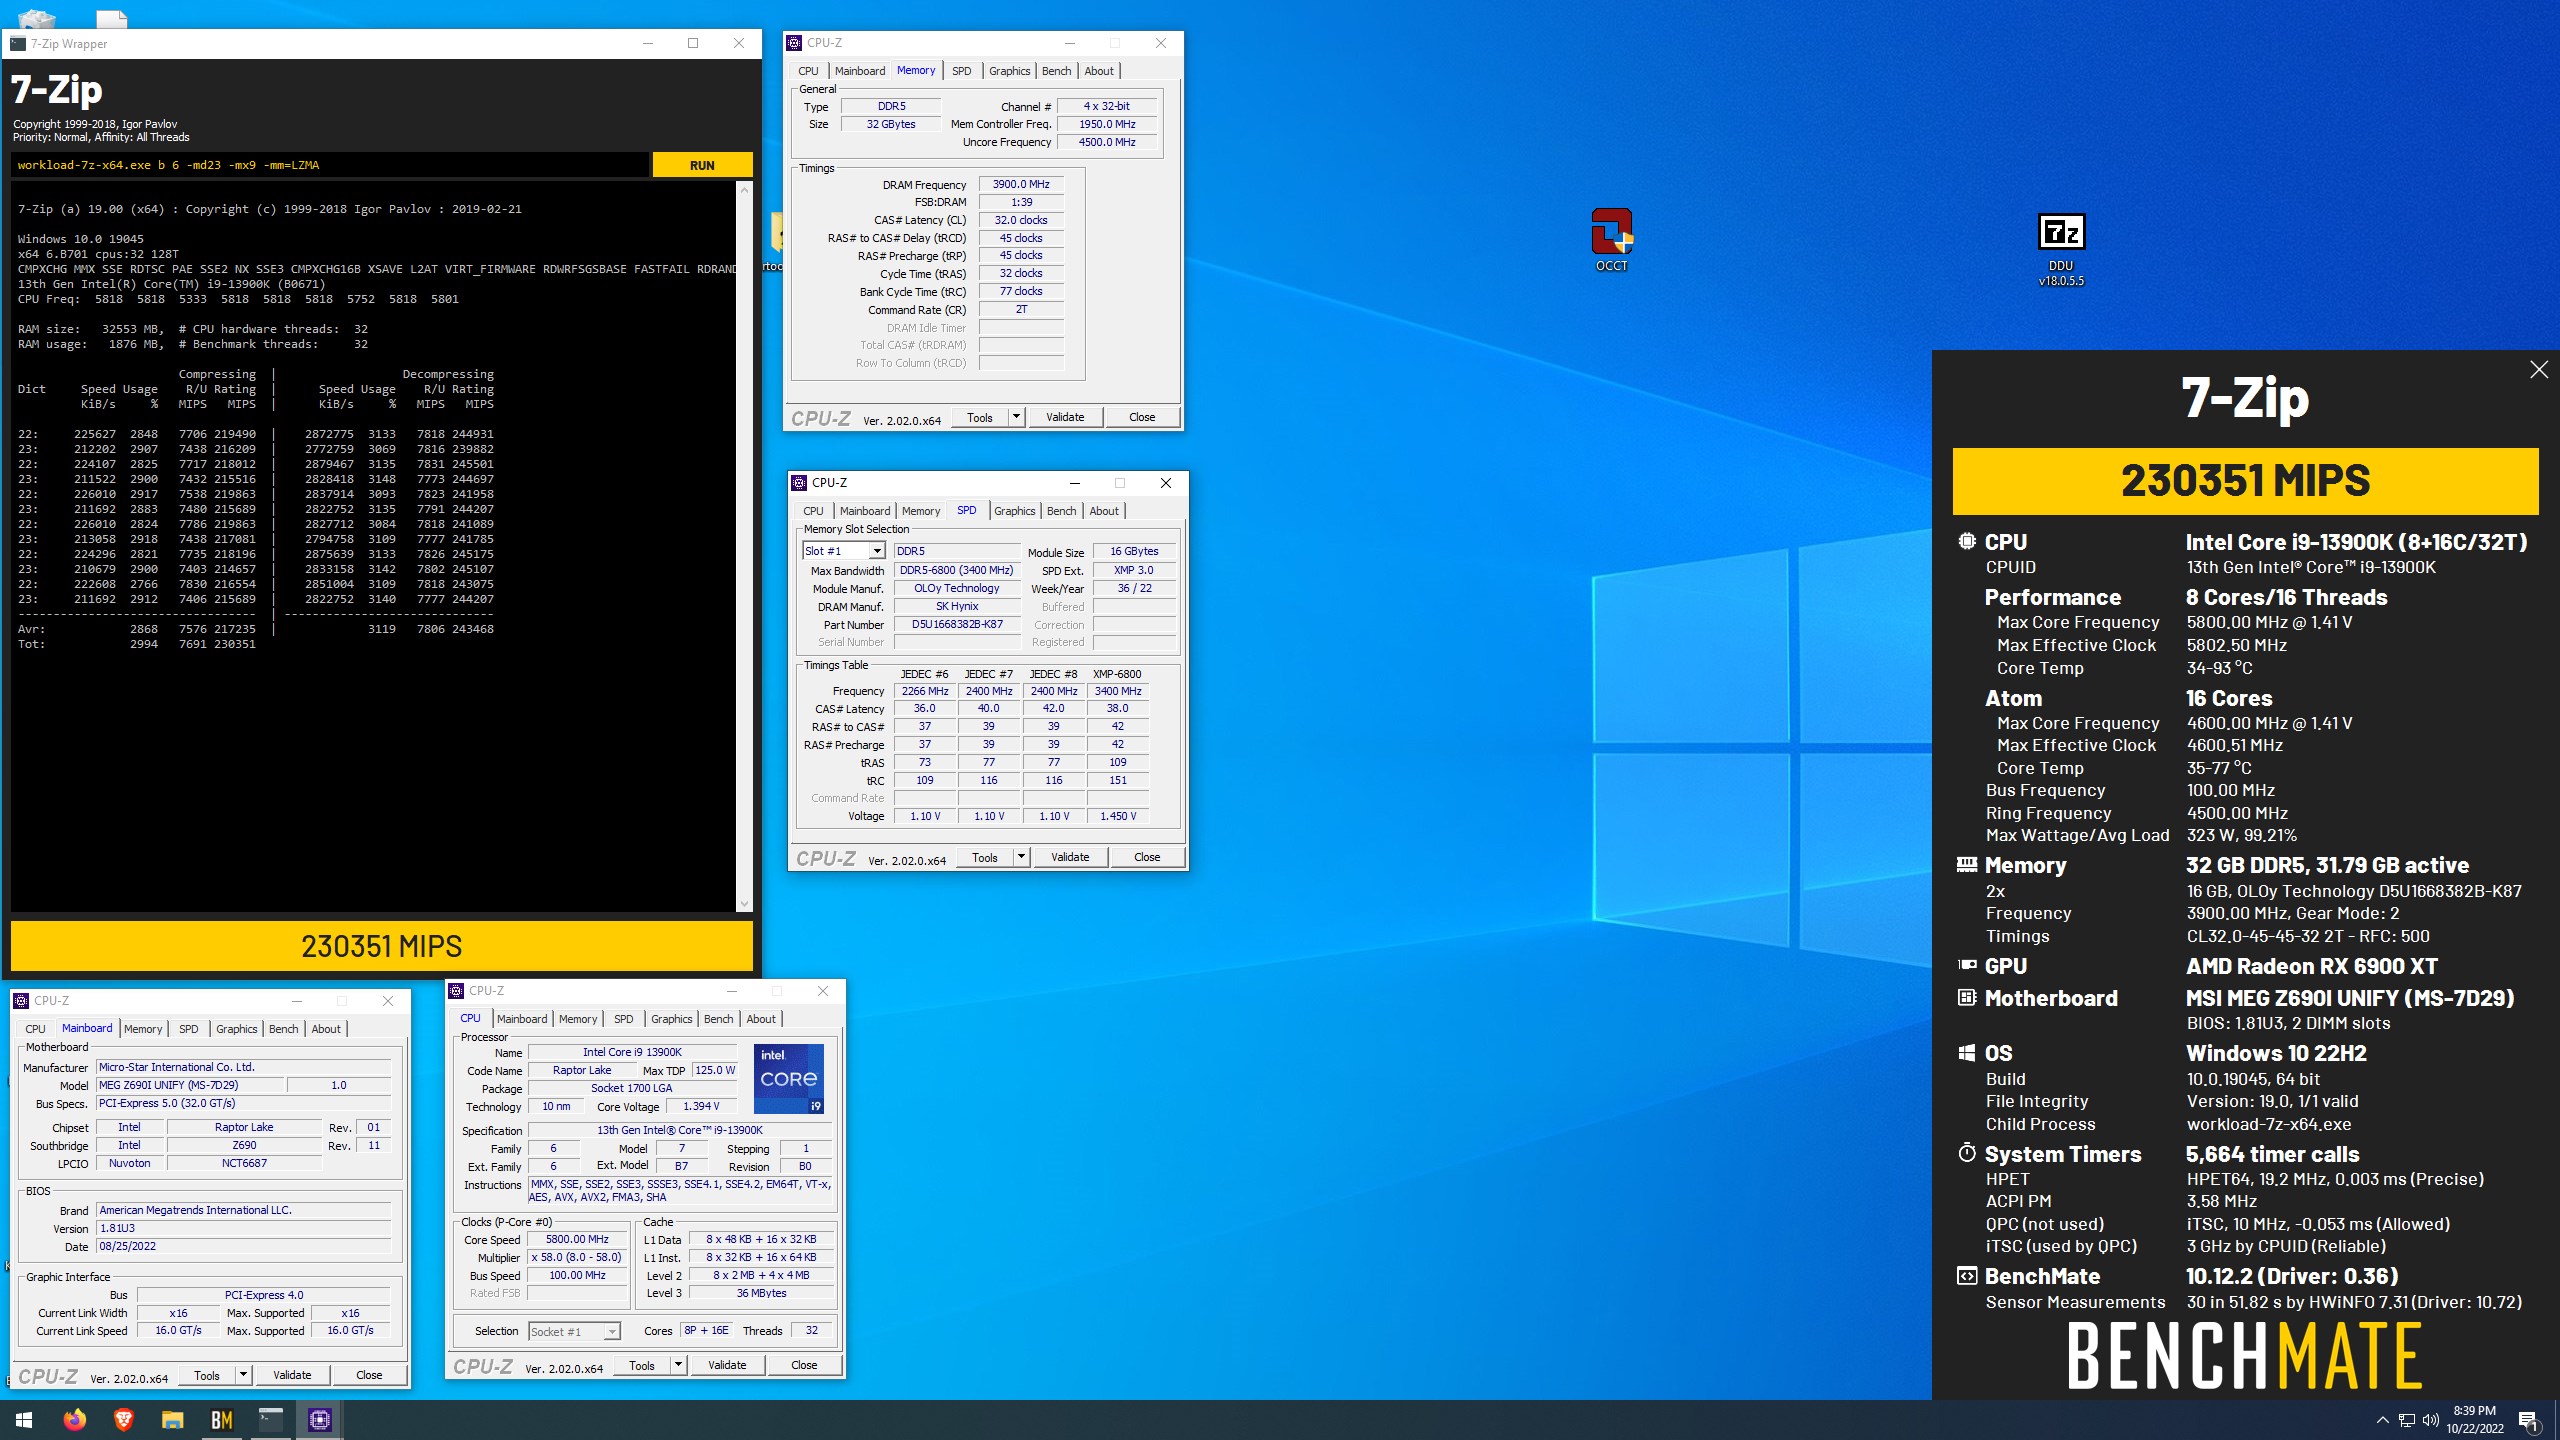Open the Graphics tab in SPD CPU-Z window
The height and width of the screenshot is (1440, 2560).
(1014, 511)
